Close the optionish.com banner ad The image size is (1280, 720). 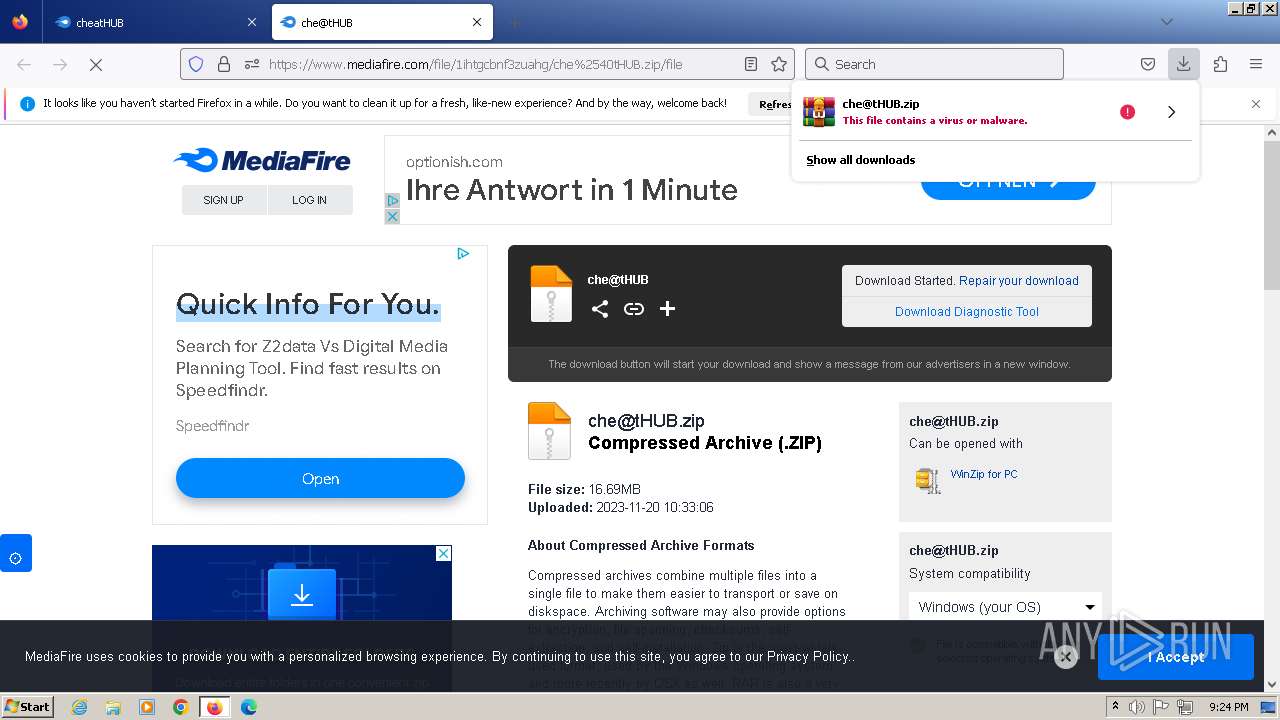(x=392, y=216)
